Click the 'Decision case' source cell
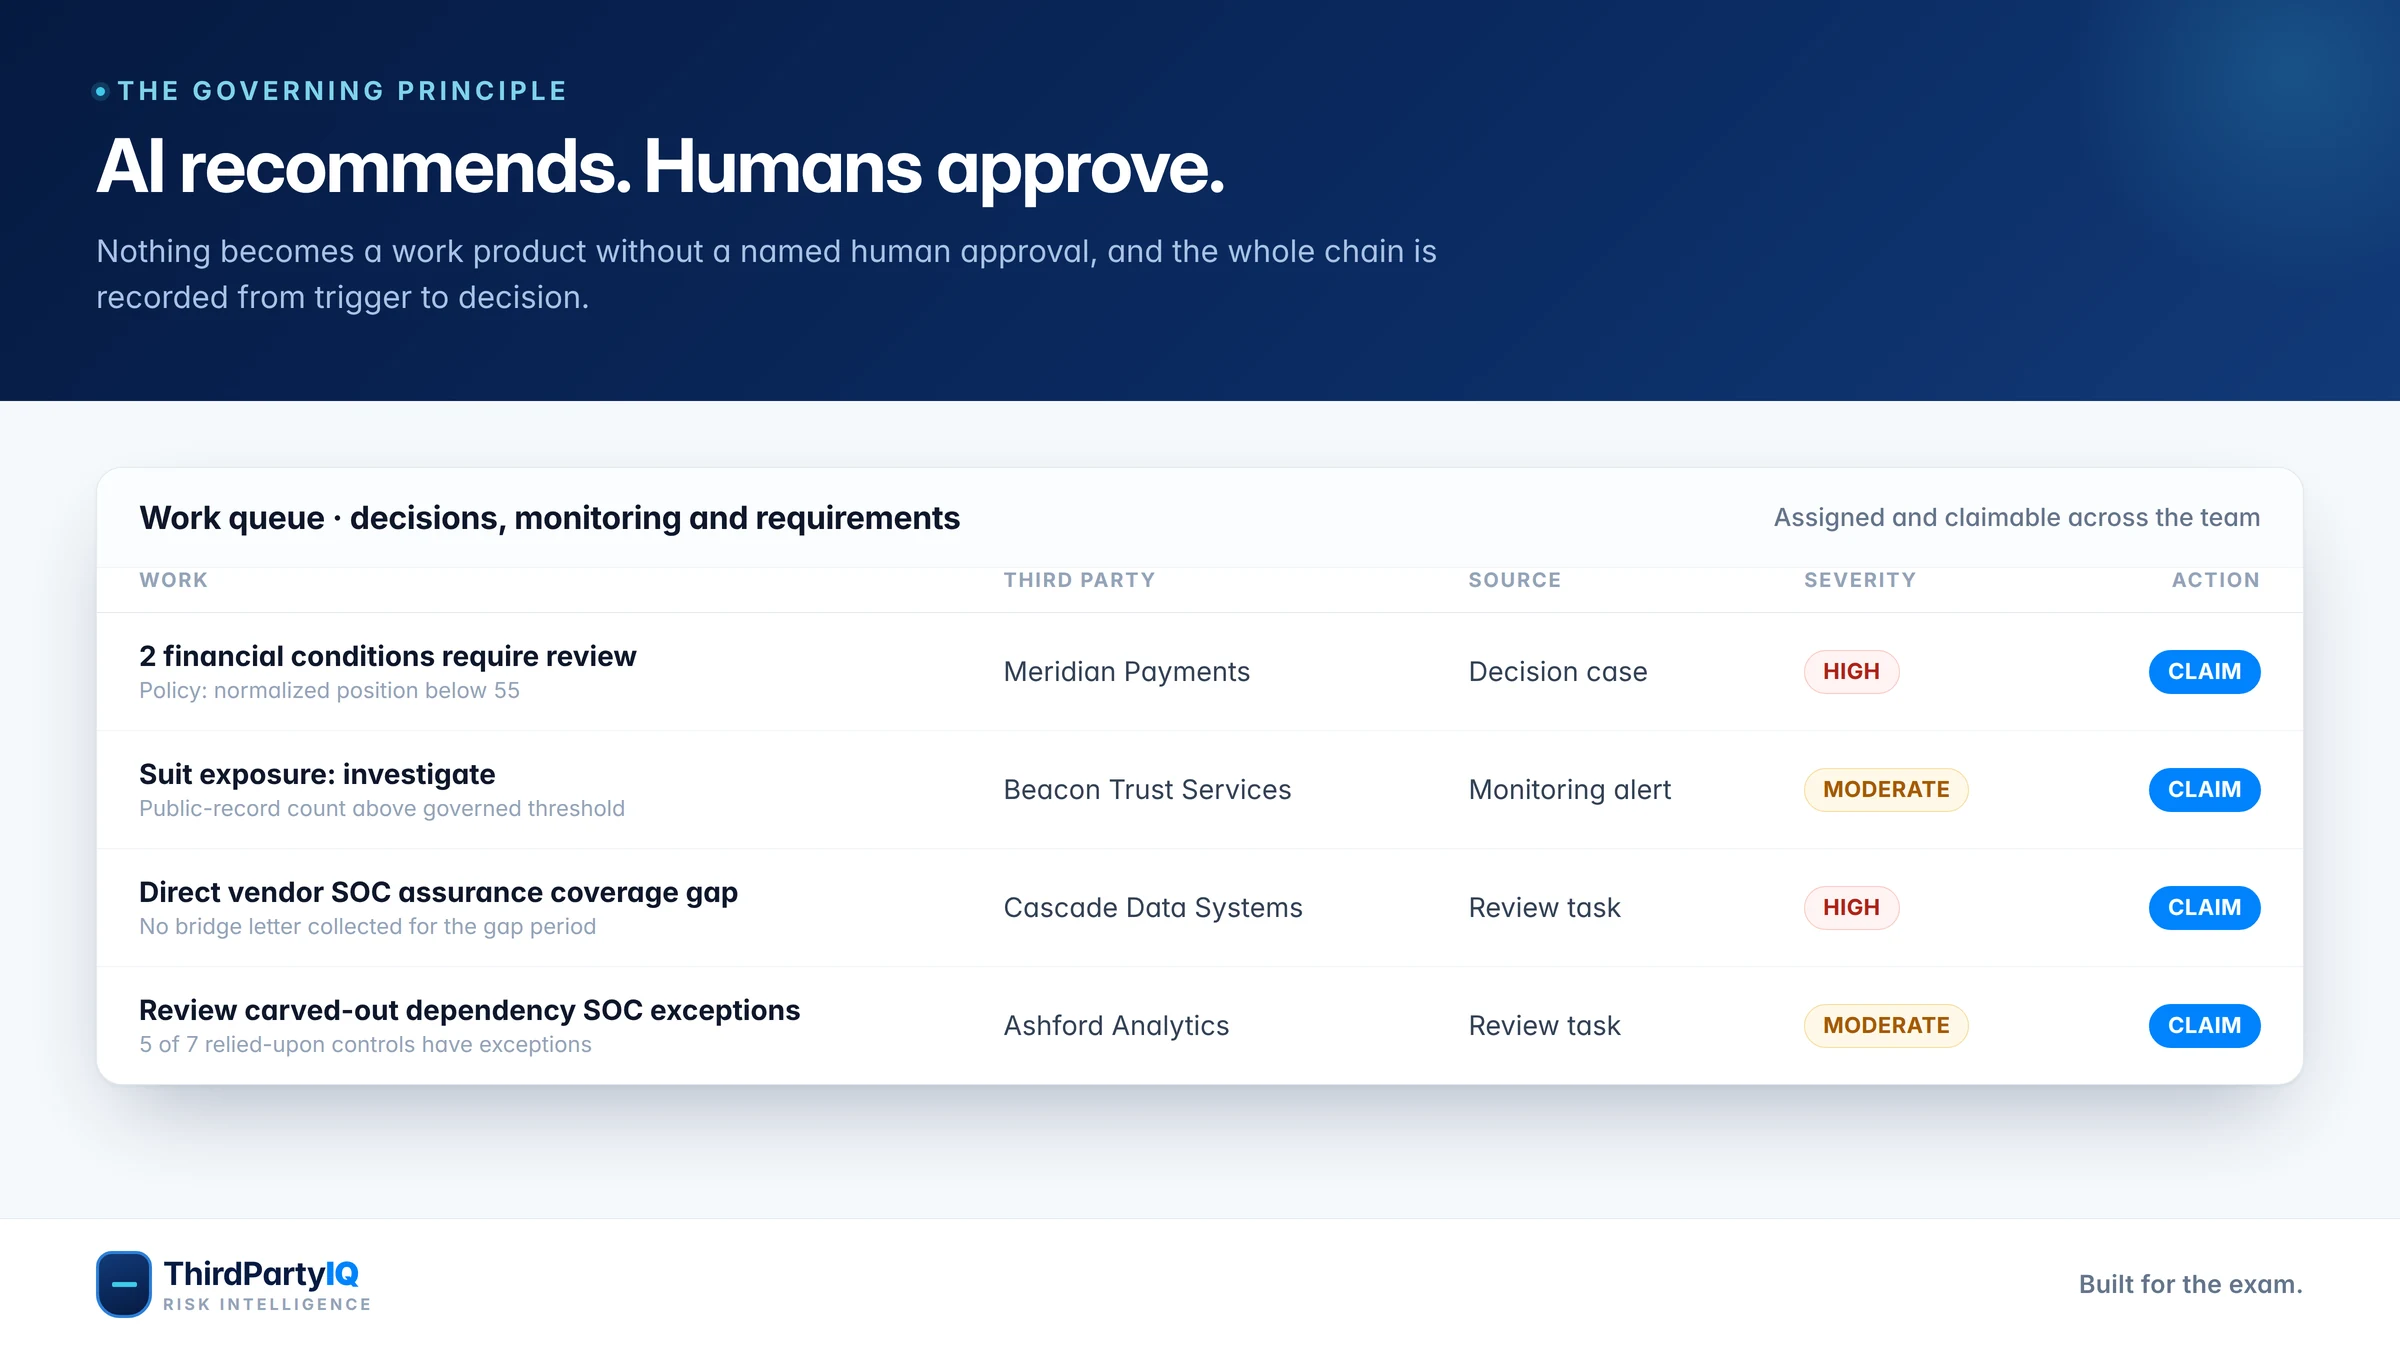Screen dimensions: 2400x1350 [x=1558, y=672]
